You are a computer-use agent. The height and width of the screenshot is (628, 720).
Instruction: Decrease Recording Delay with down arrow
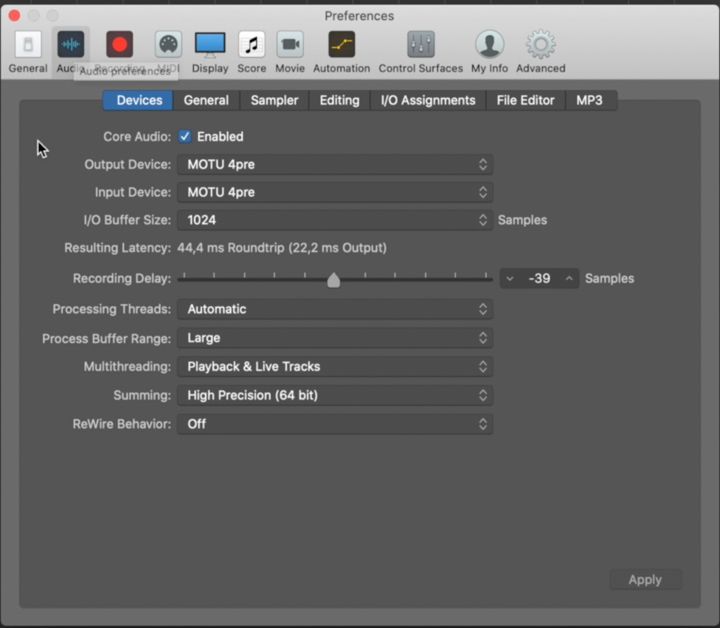(x=510, y=278)
